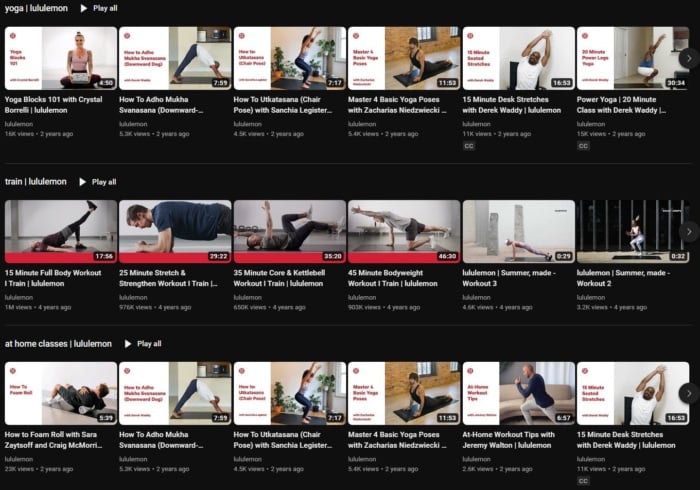Click the 6:57 duration badge on At-Home Workout Tips
The height and width of the screenshot is (490, 700).
[x=563, y=418]
